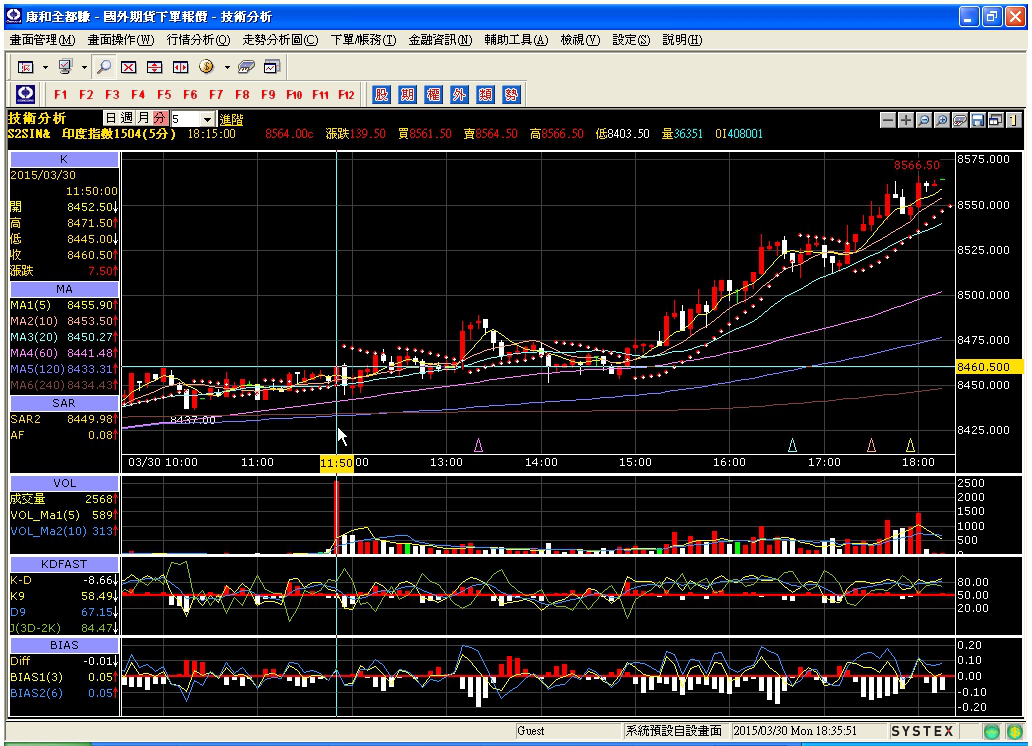The image size is (1032, 746).
Task: Click the eraser-like drawing tool icon in chart toolbar
Action: coord(960,120)
